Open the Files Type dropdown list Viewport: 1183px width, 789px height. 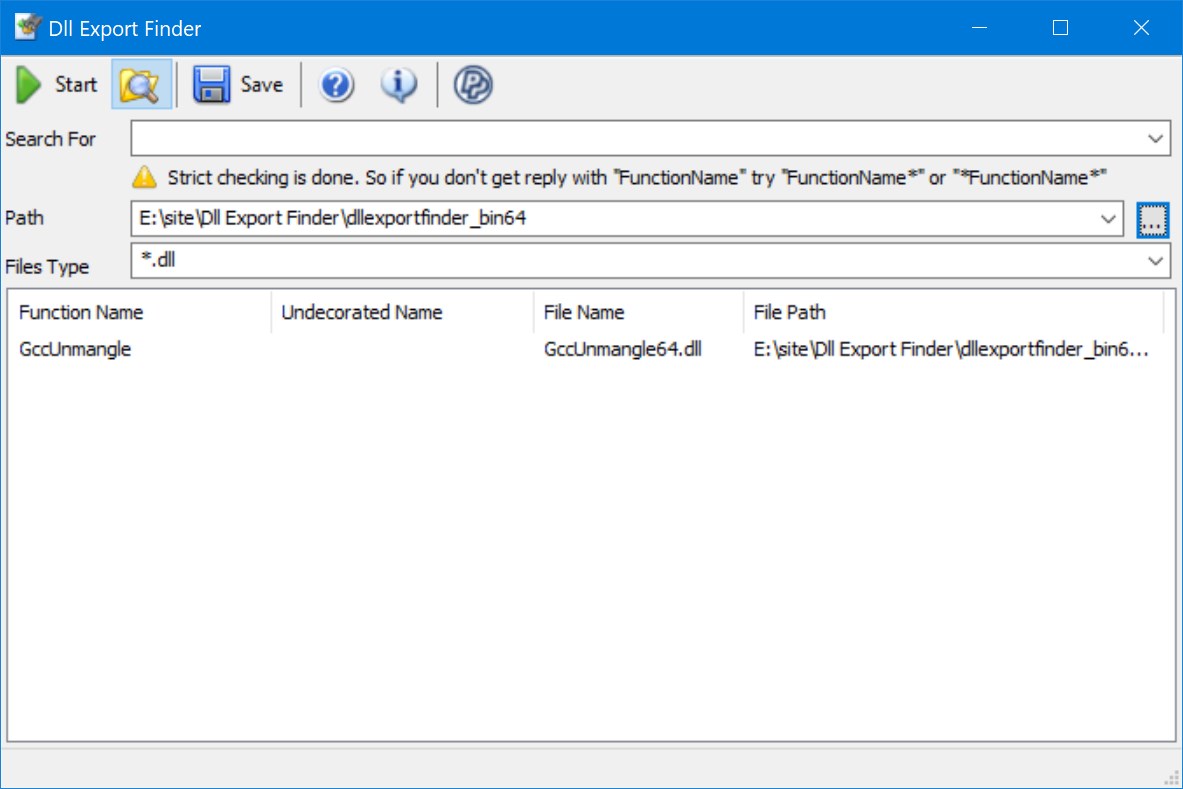pyautogui.click(x=1157, y=260)
